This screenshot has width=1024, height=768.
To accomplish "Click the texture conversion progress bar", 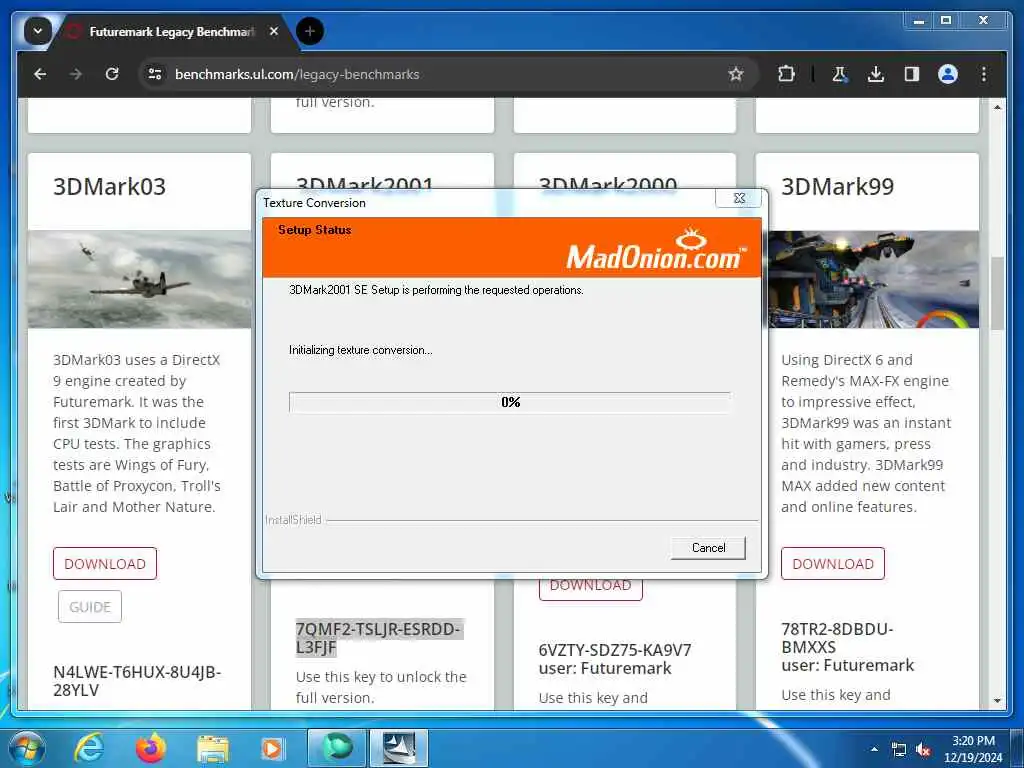I will point(510,402).
